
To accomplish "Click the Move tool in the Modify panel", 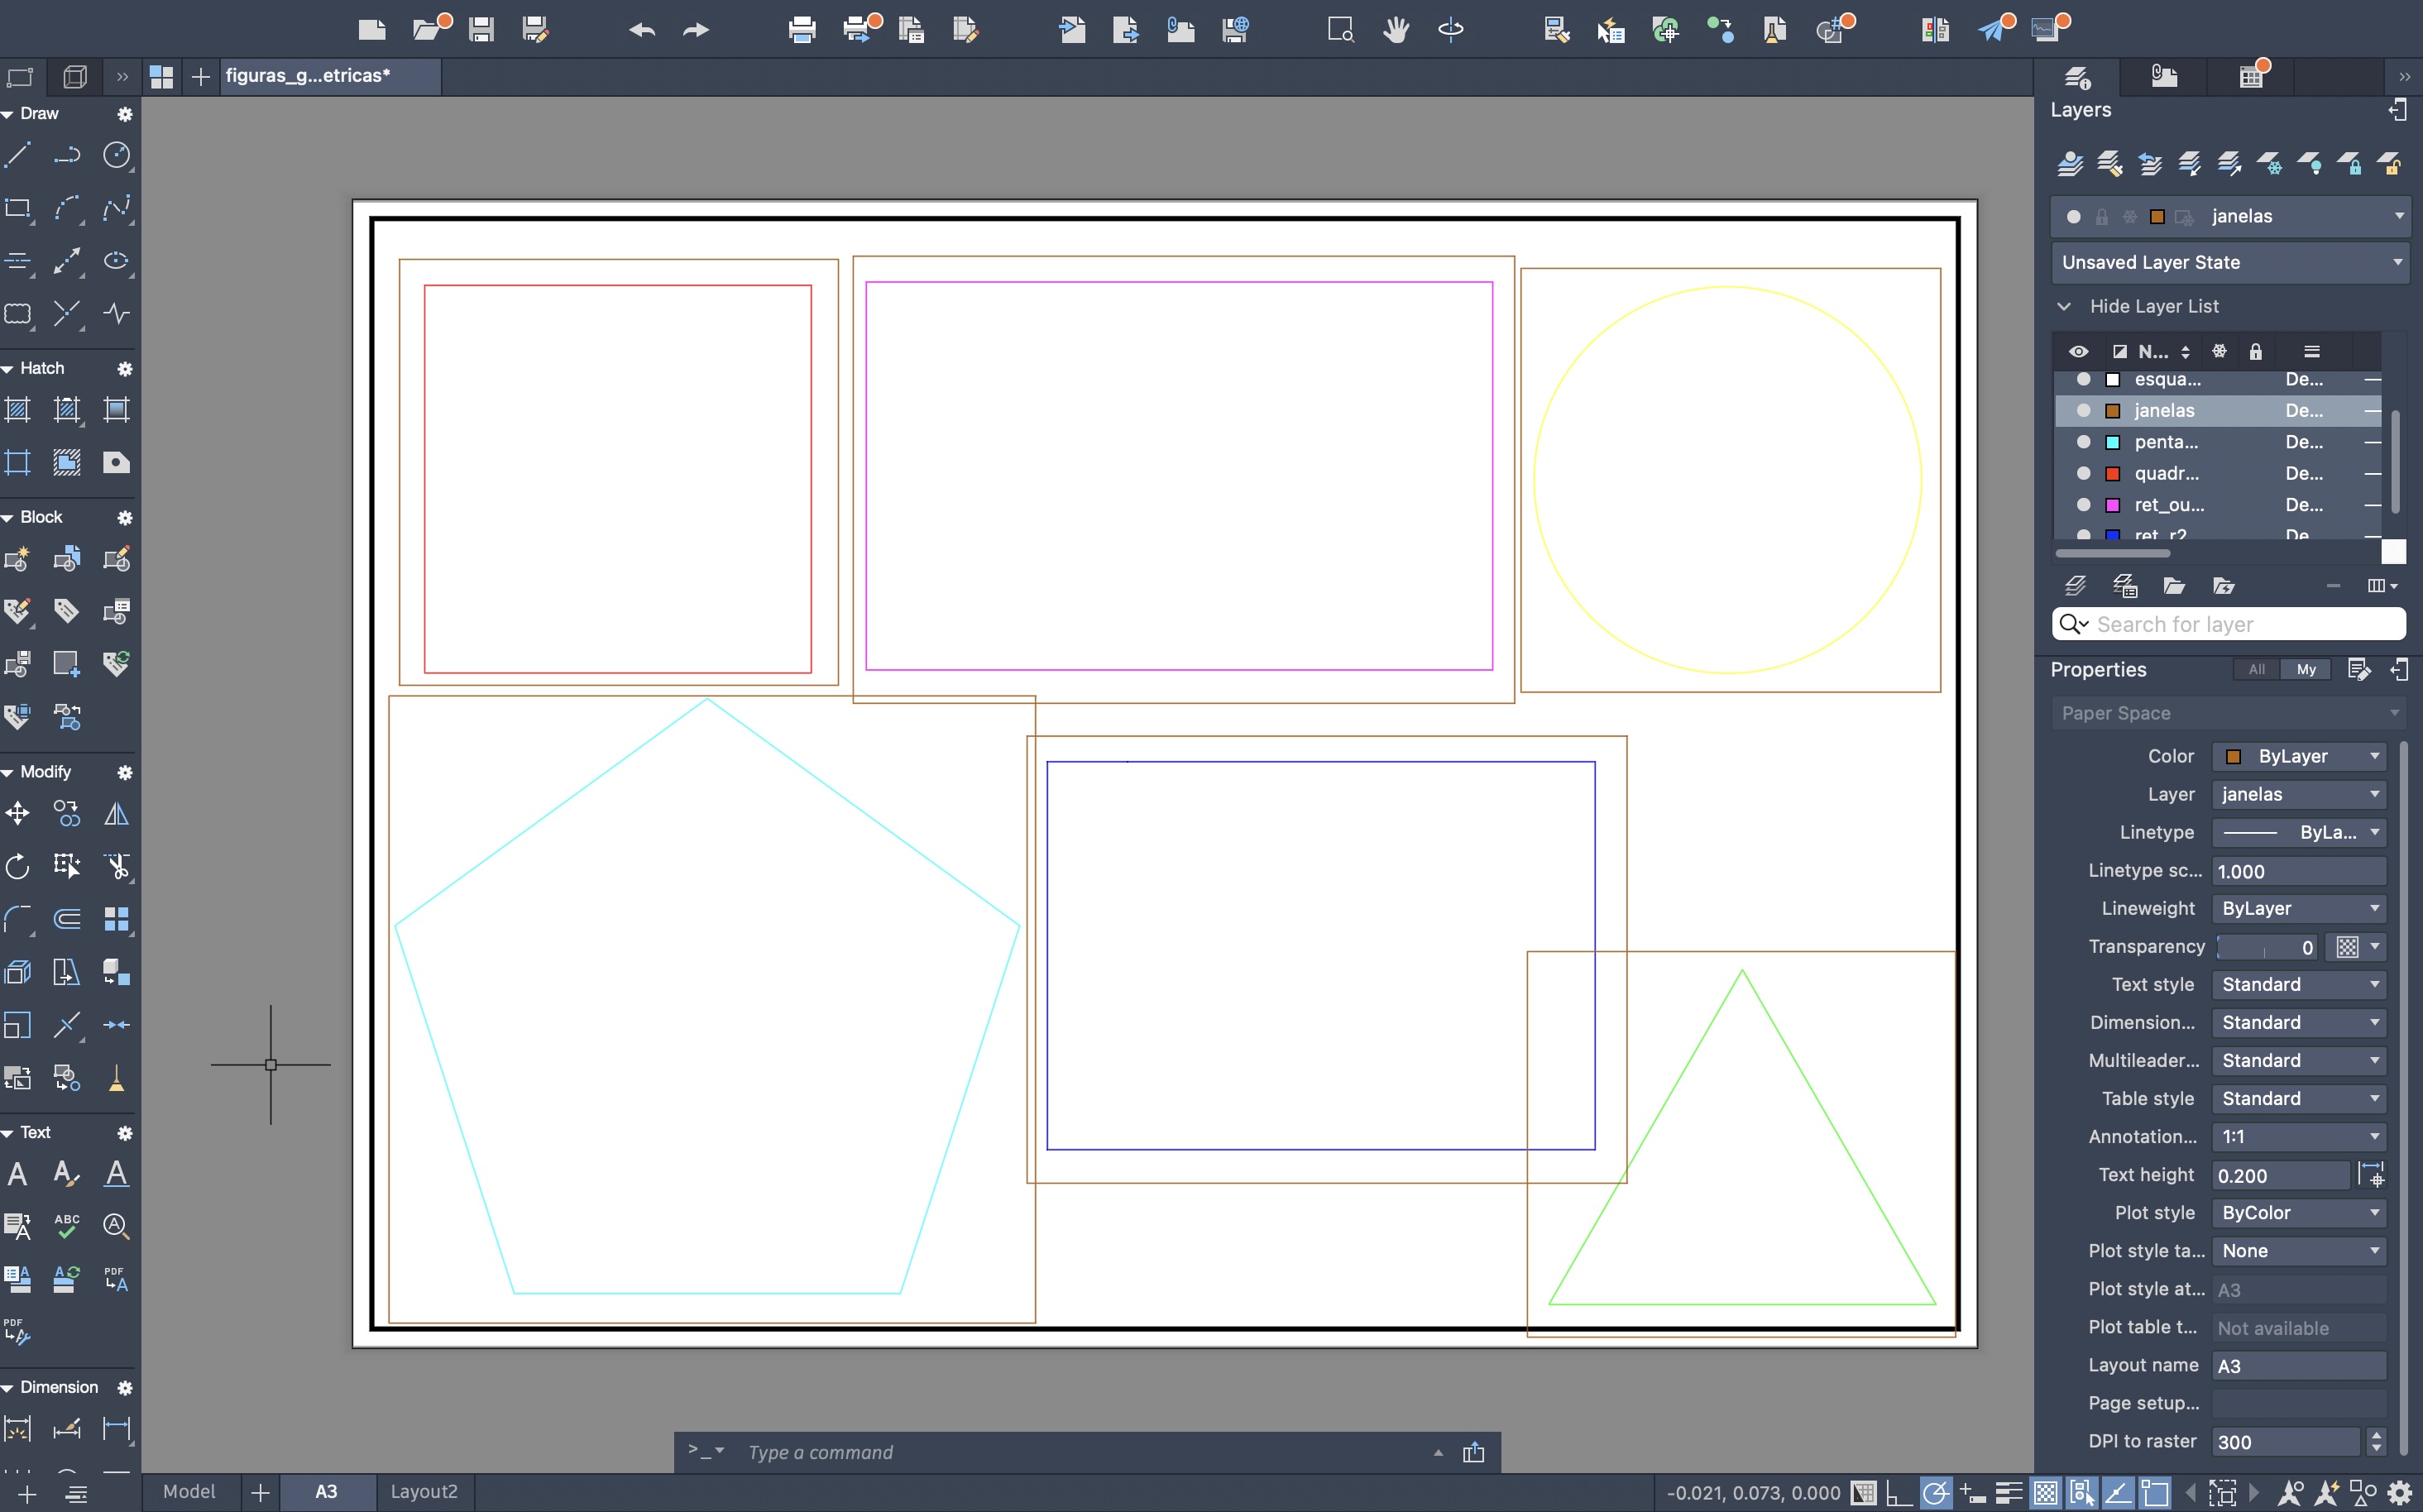I will pyautogui.click(x=18, y=813).
